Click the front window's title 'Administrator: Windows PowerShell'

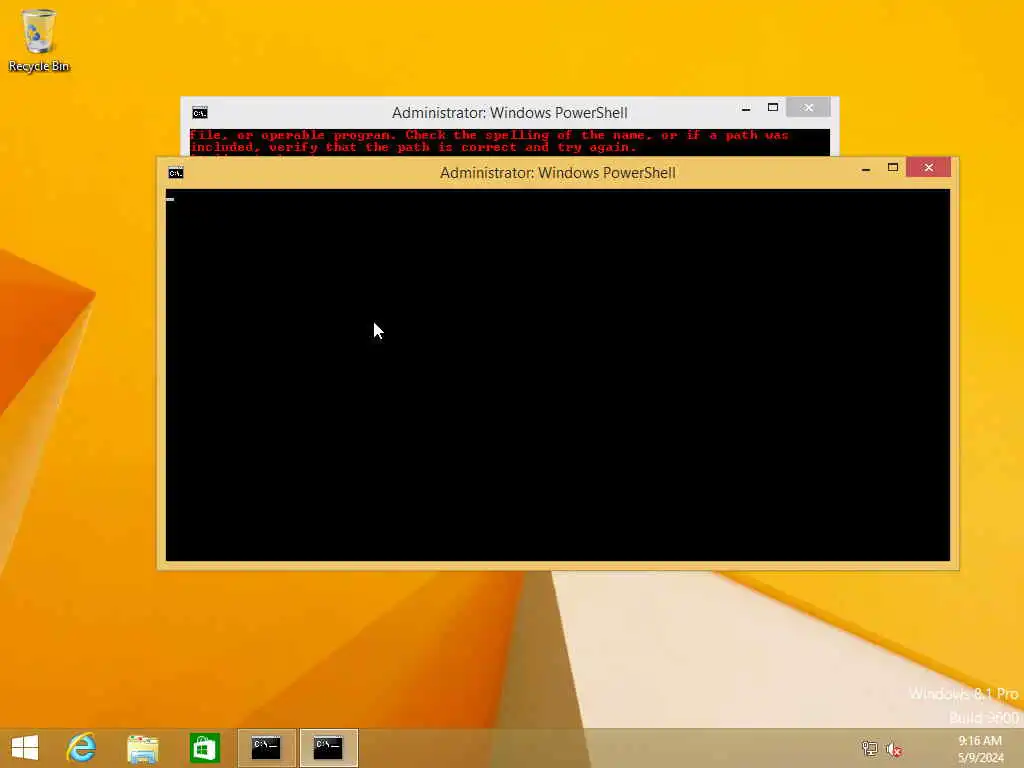558,173
